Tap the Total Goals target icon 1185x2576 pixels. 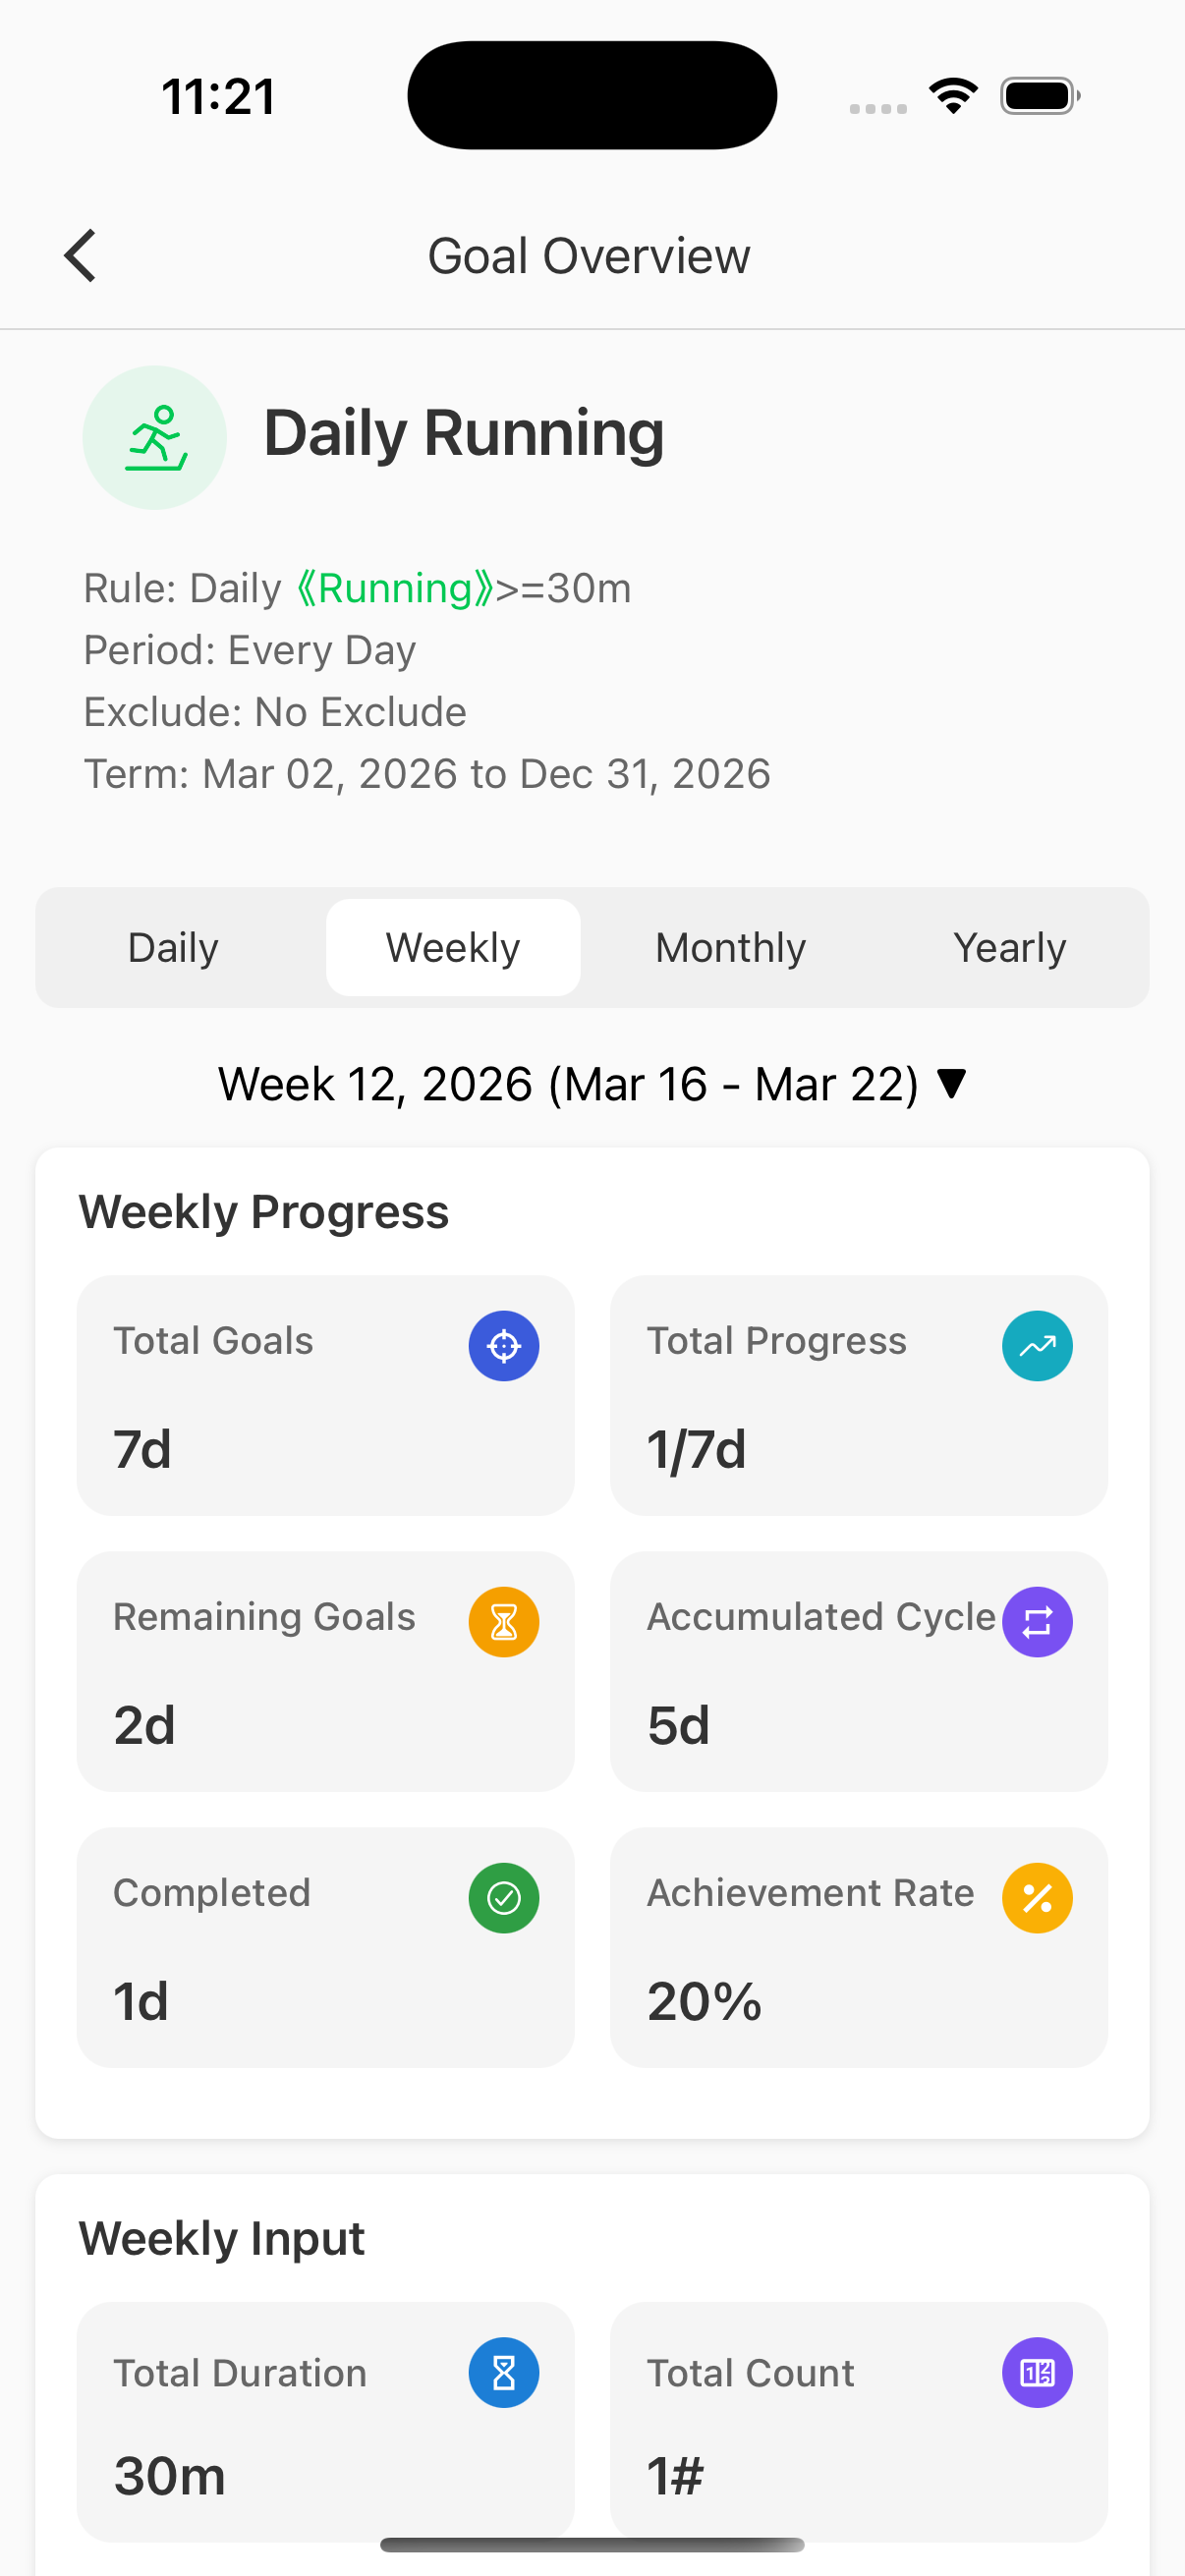(503, 1346)
